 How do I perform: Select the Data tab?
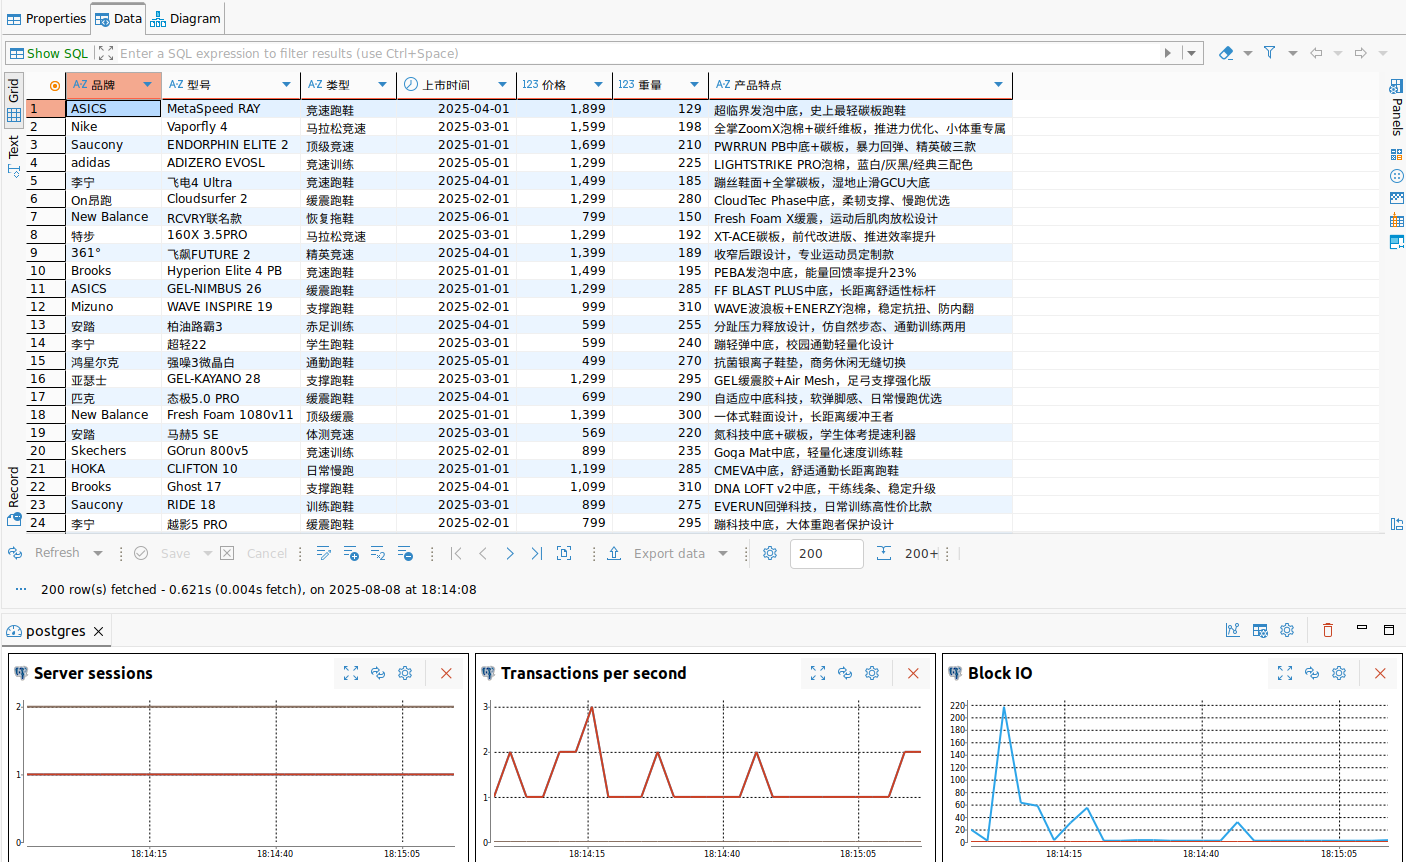(119, 18)
